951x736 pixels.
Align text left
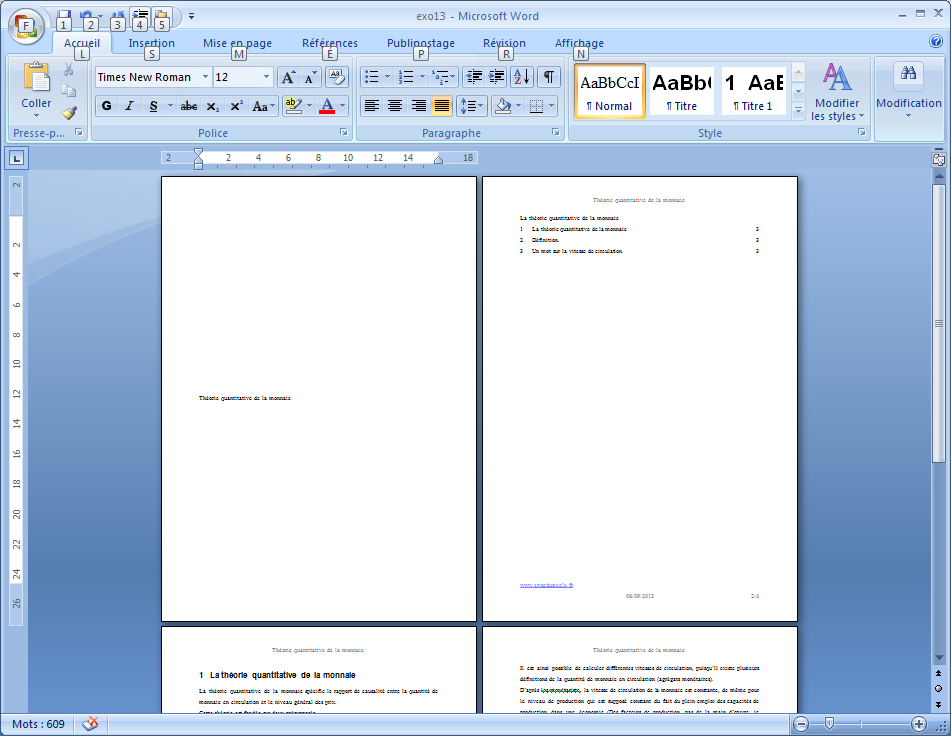pos(372,106)
